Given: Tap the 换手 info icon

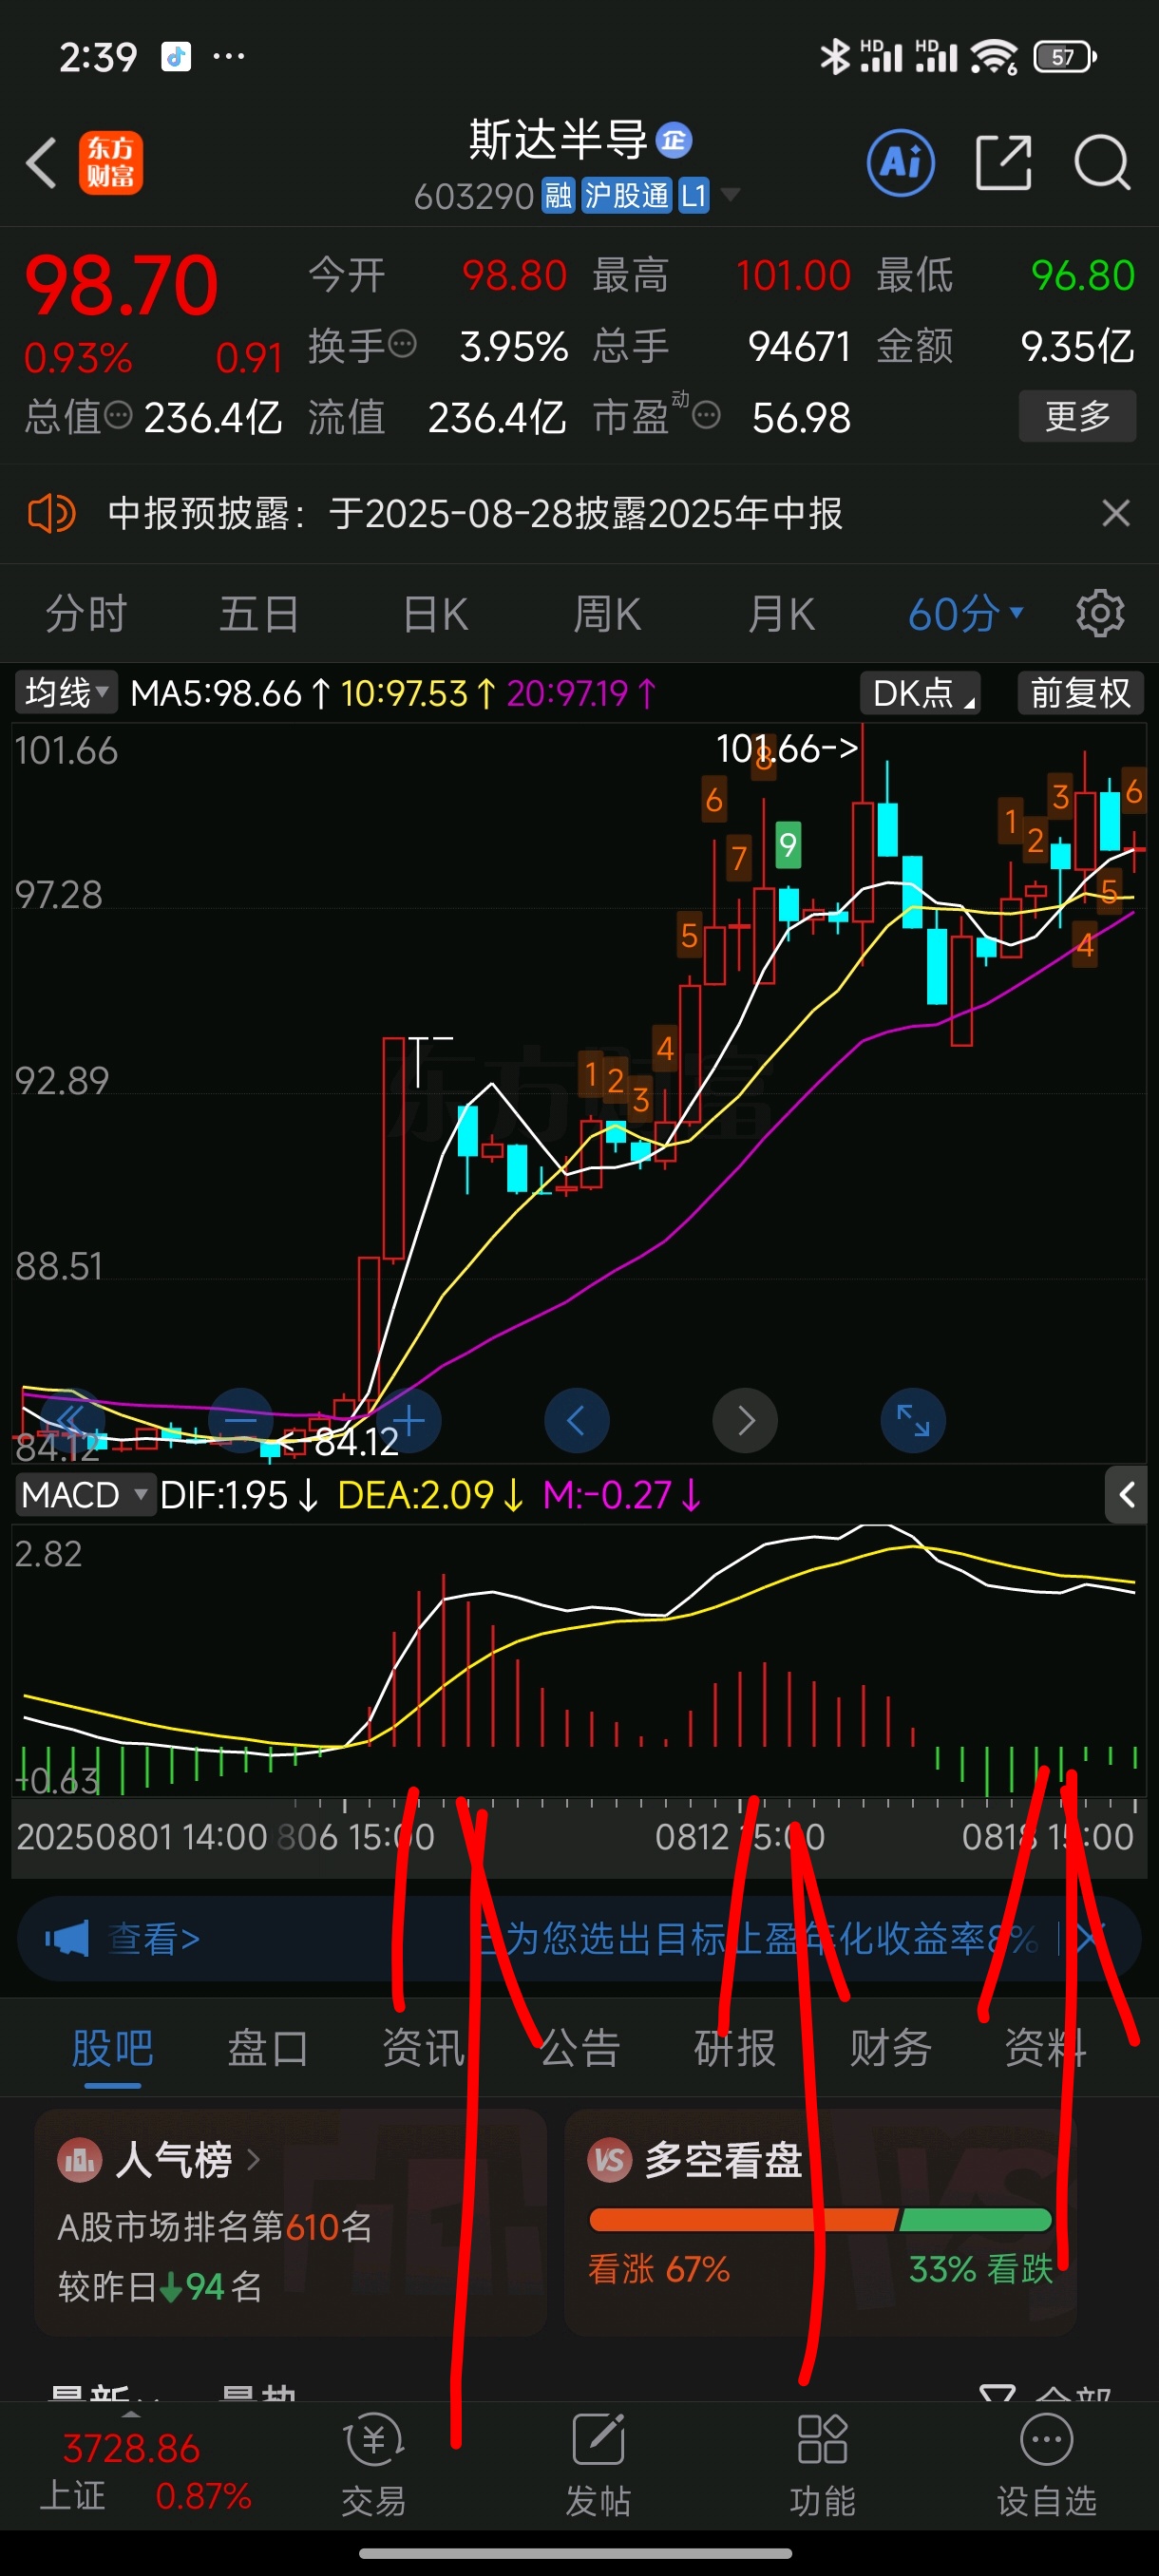Looking at the screenshot, I should [x=402, y=345].
